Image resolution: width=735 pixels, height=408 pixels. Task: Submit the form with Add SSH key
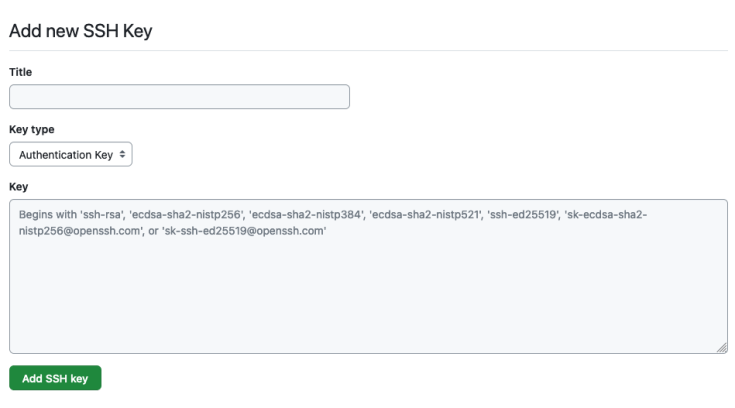[x=55, y=378]
